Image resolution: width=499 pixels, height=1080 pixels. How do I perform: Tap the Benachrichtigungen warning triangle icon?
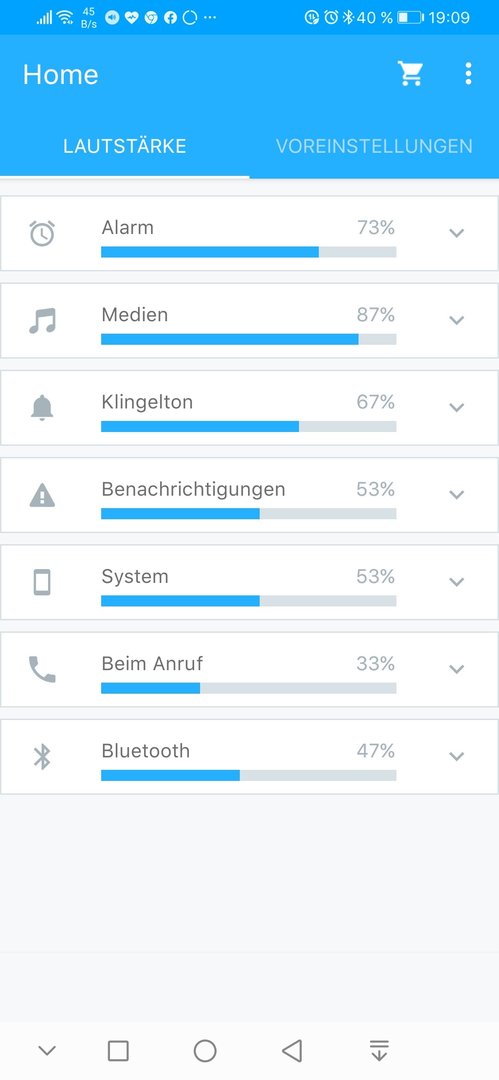coord(42,495)
